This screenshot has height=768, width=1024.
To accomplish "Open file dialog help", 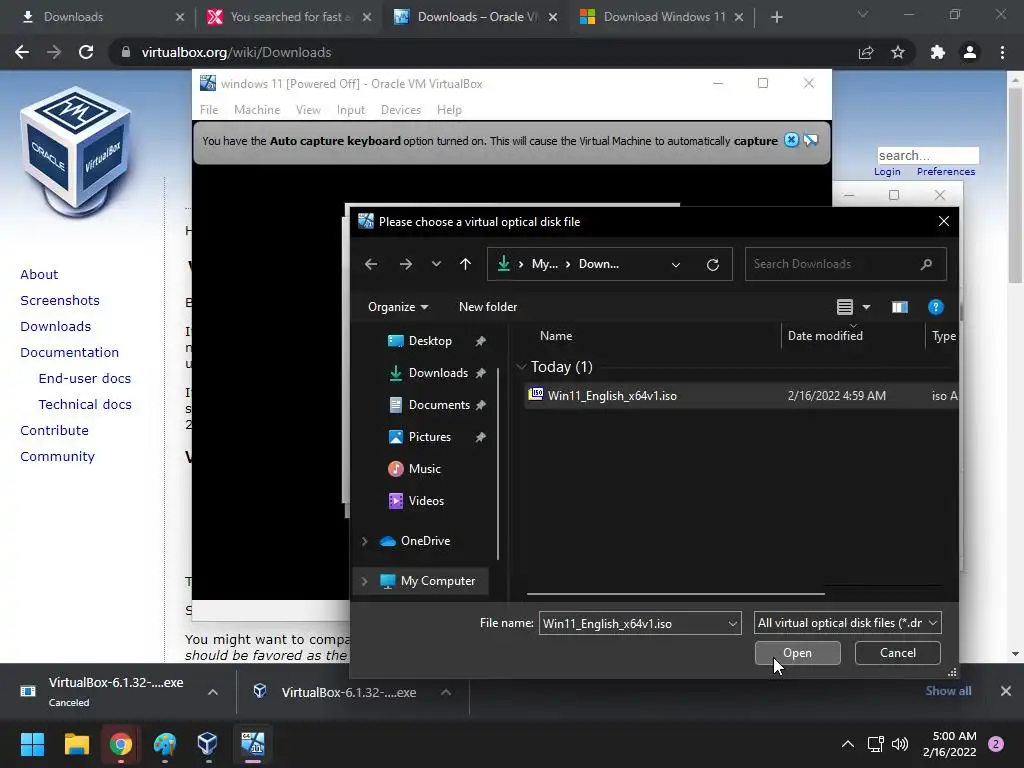I will point(935,307).
